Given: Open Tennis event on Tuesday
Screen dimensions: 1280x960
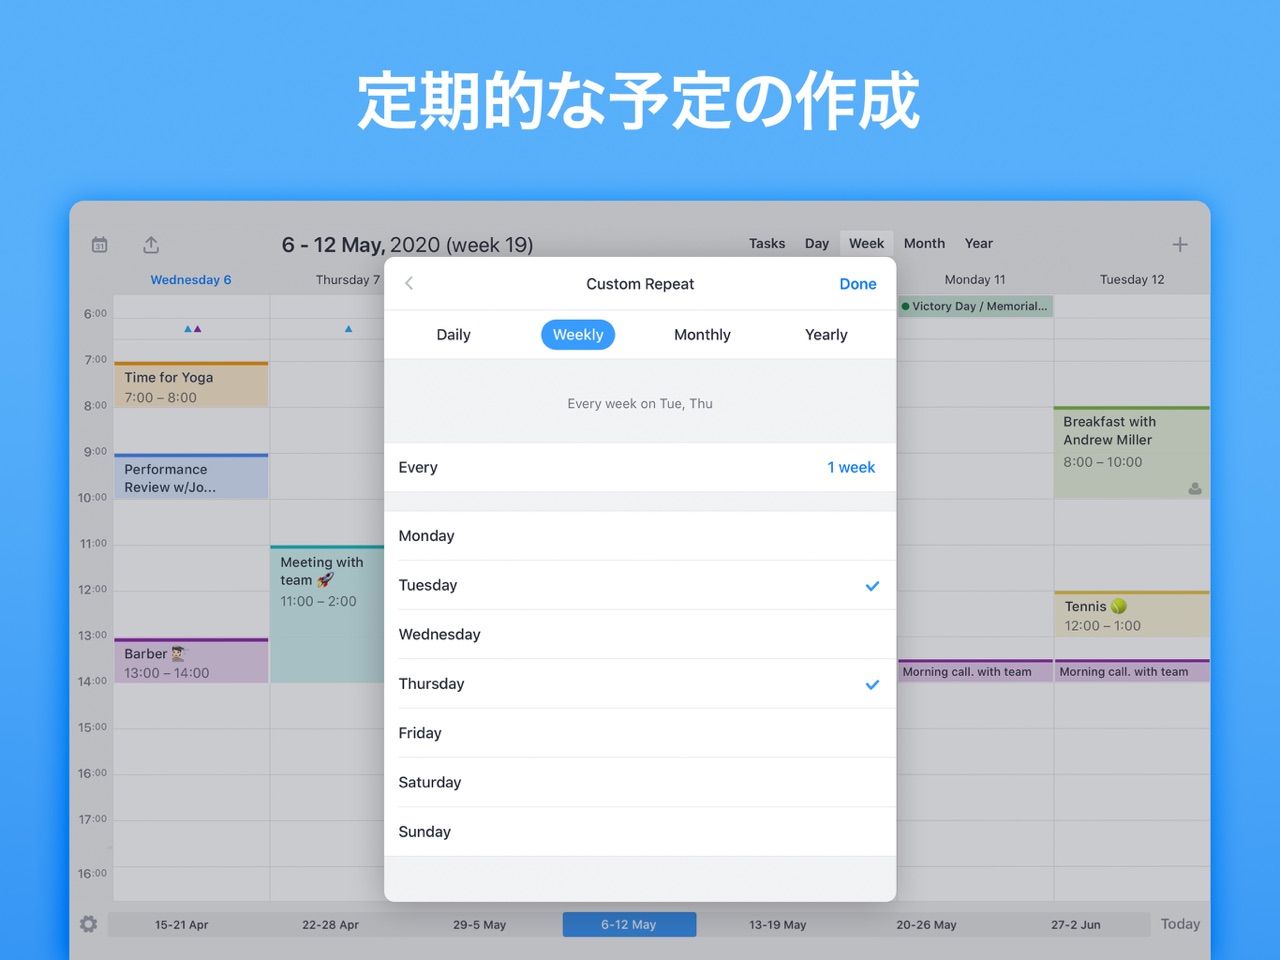Looking at the screenshot, I should pos(1132,615).
